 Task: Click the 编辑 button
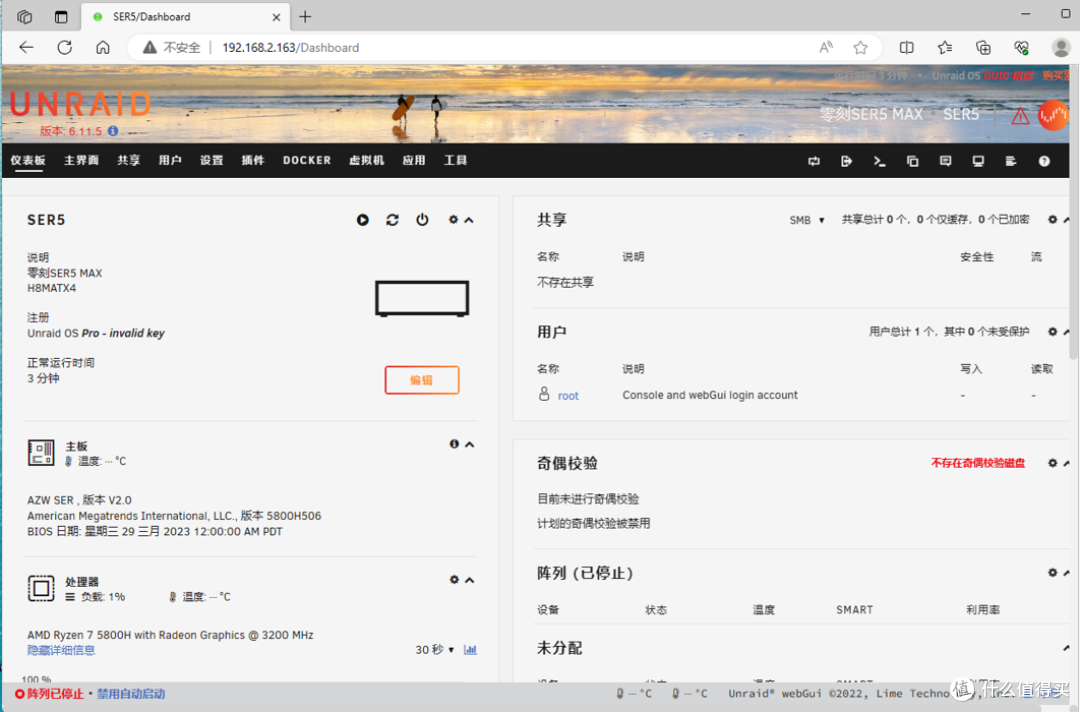pyautogui.click(x=422, y=380)
